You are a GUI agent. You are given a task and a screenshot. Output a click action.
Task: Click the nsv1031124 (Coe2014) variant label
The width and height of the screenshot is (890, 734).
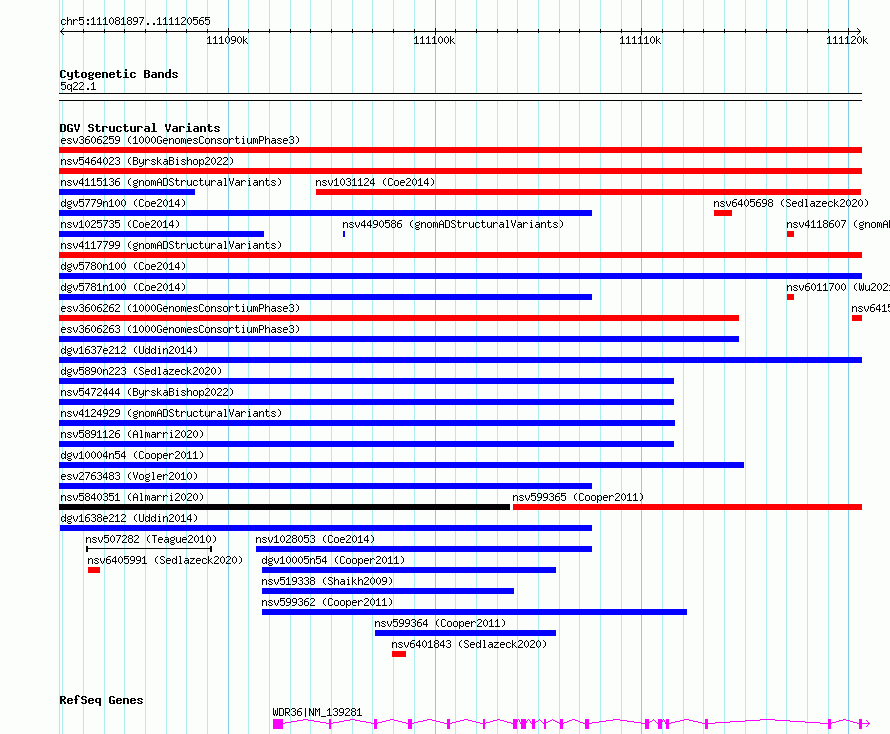[x=375, y=182]
